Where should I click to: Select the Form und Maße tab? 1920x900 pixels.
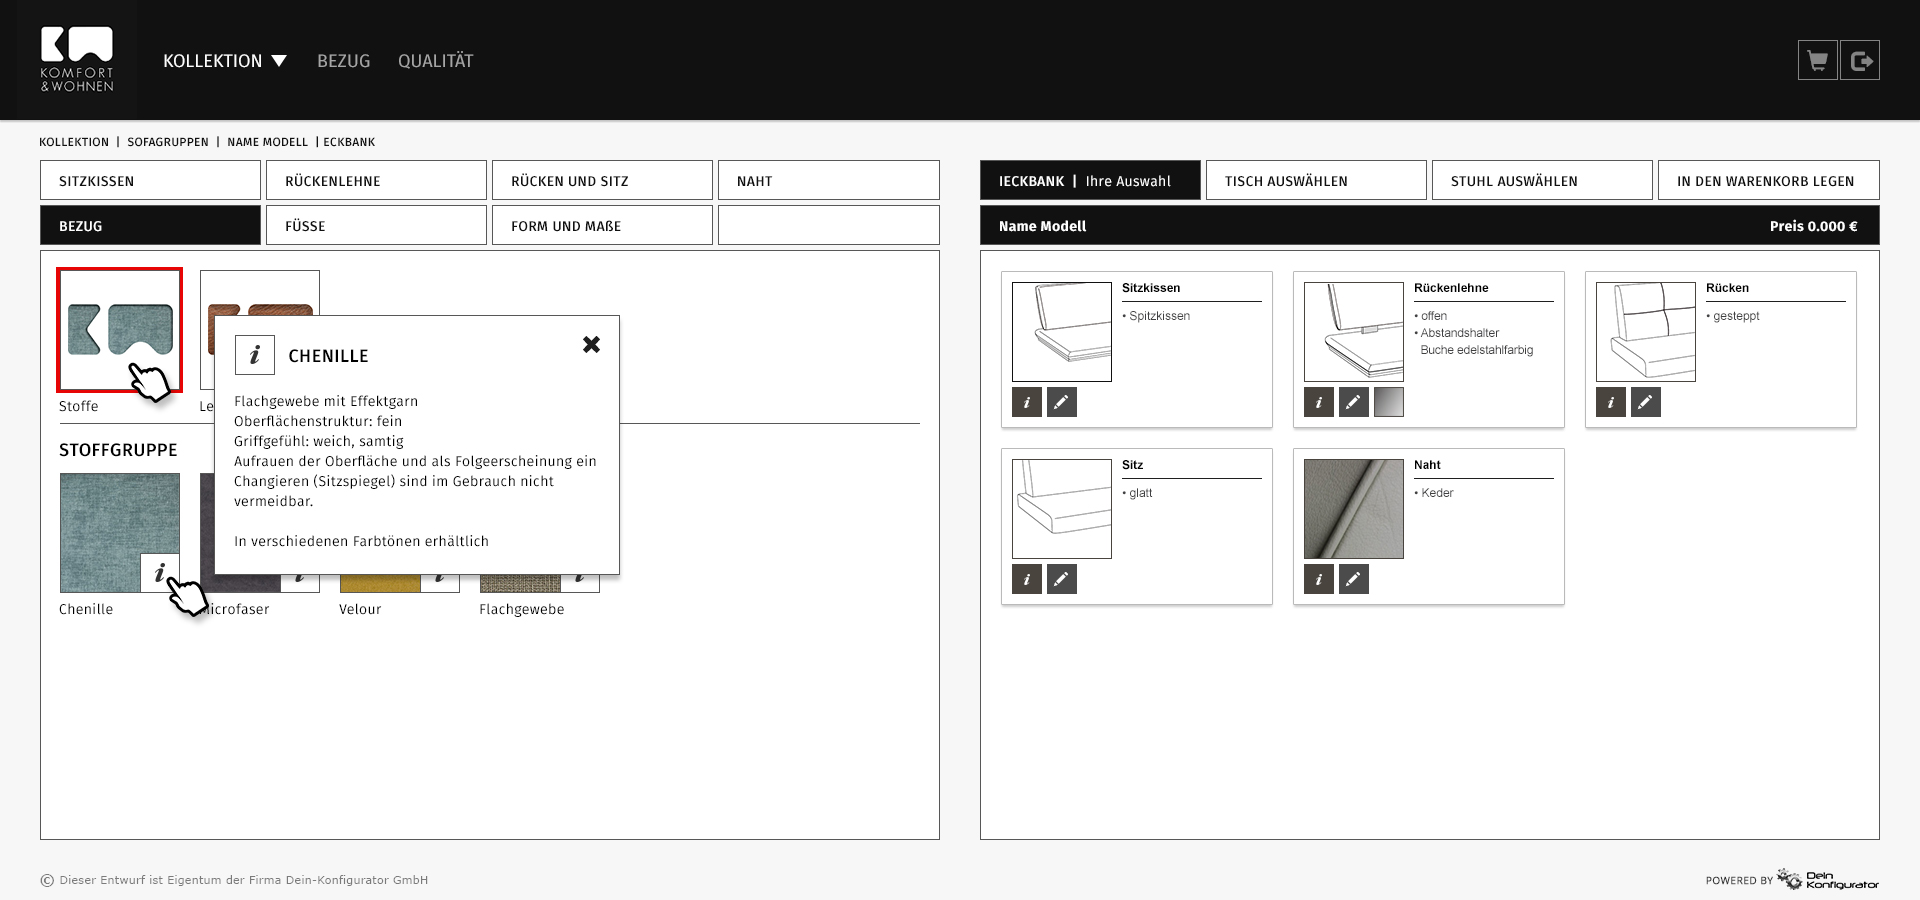pos(602,226)
